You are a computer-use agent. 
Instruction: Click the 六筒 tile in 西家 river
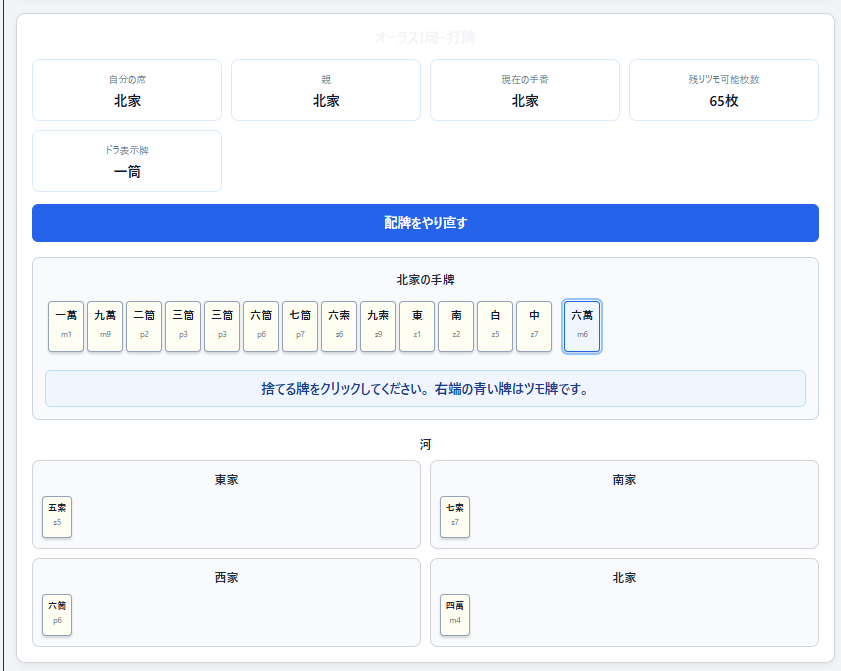pos(57,615)
